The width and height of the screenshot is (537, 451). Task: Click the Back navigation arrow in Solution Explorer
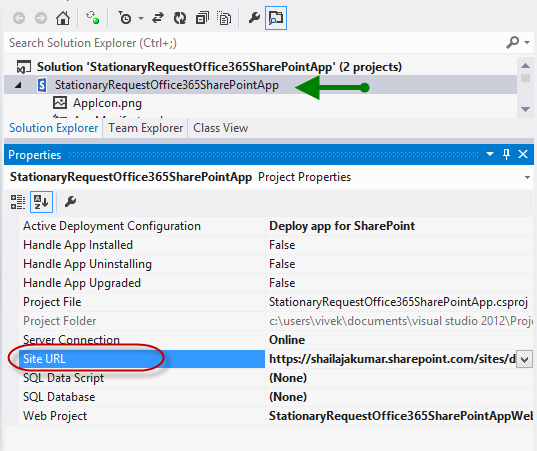pyautogui.click(x=19, y=18)
